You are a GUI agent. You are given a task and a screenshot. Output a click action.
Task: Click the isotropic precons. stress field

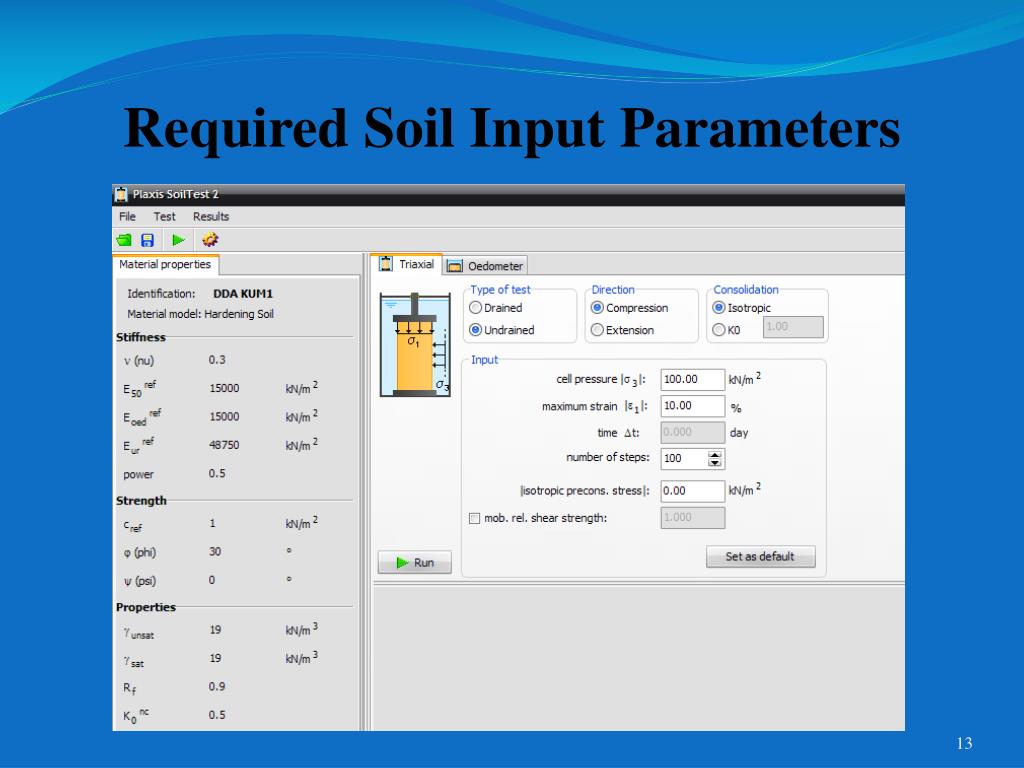click(x=692, y=490)
